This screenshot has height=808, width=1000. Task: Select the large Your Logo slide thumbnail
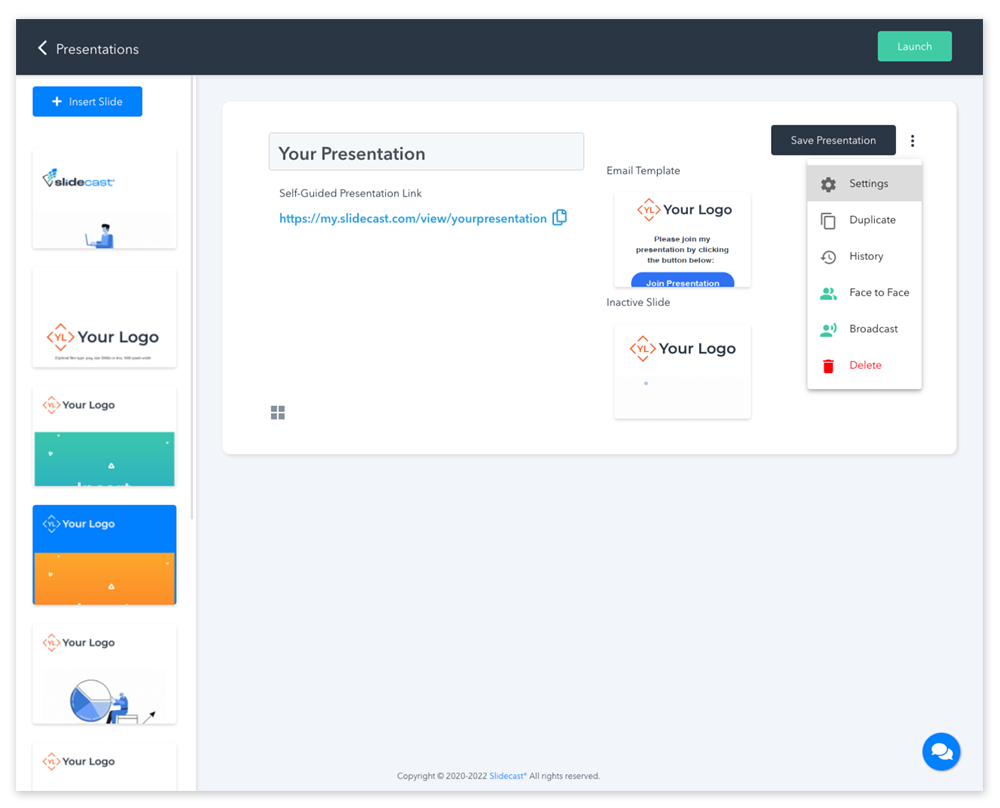(x=105, y=318)
